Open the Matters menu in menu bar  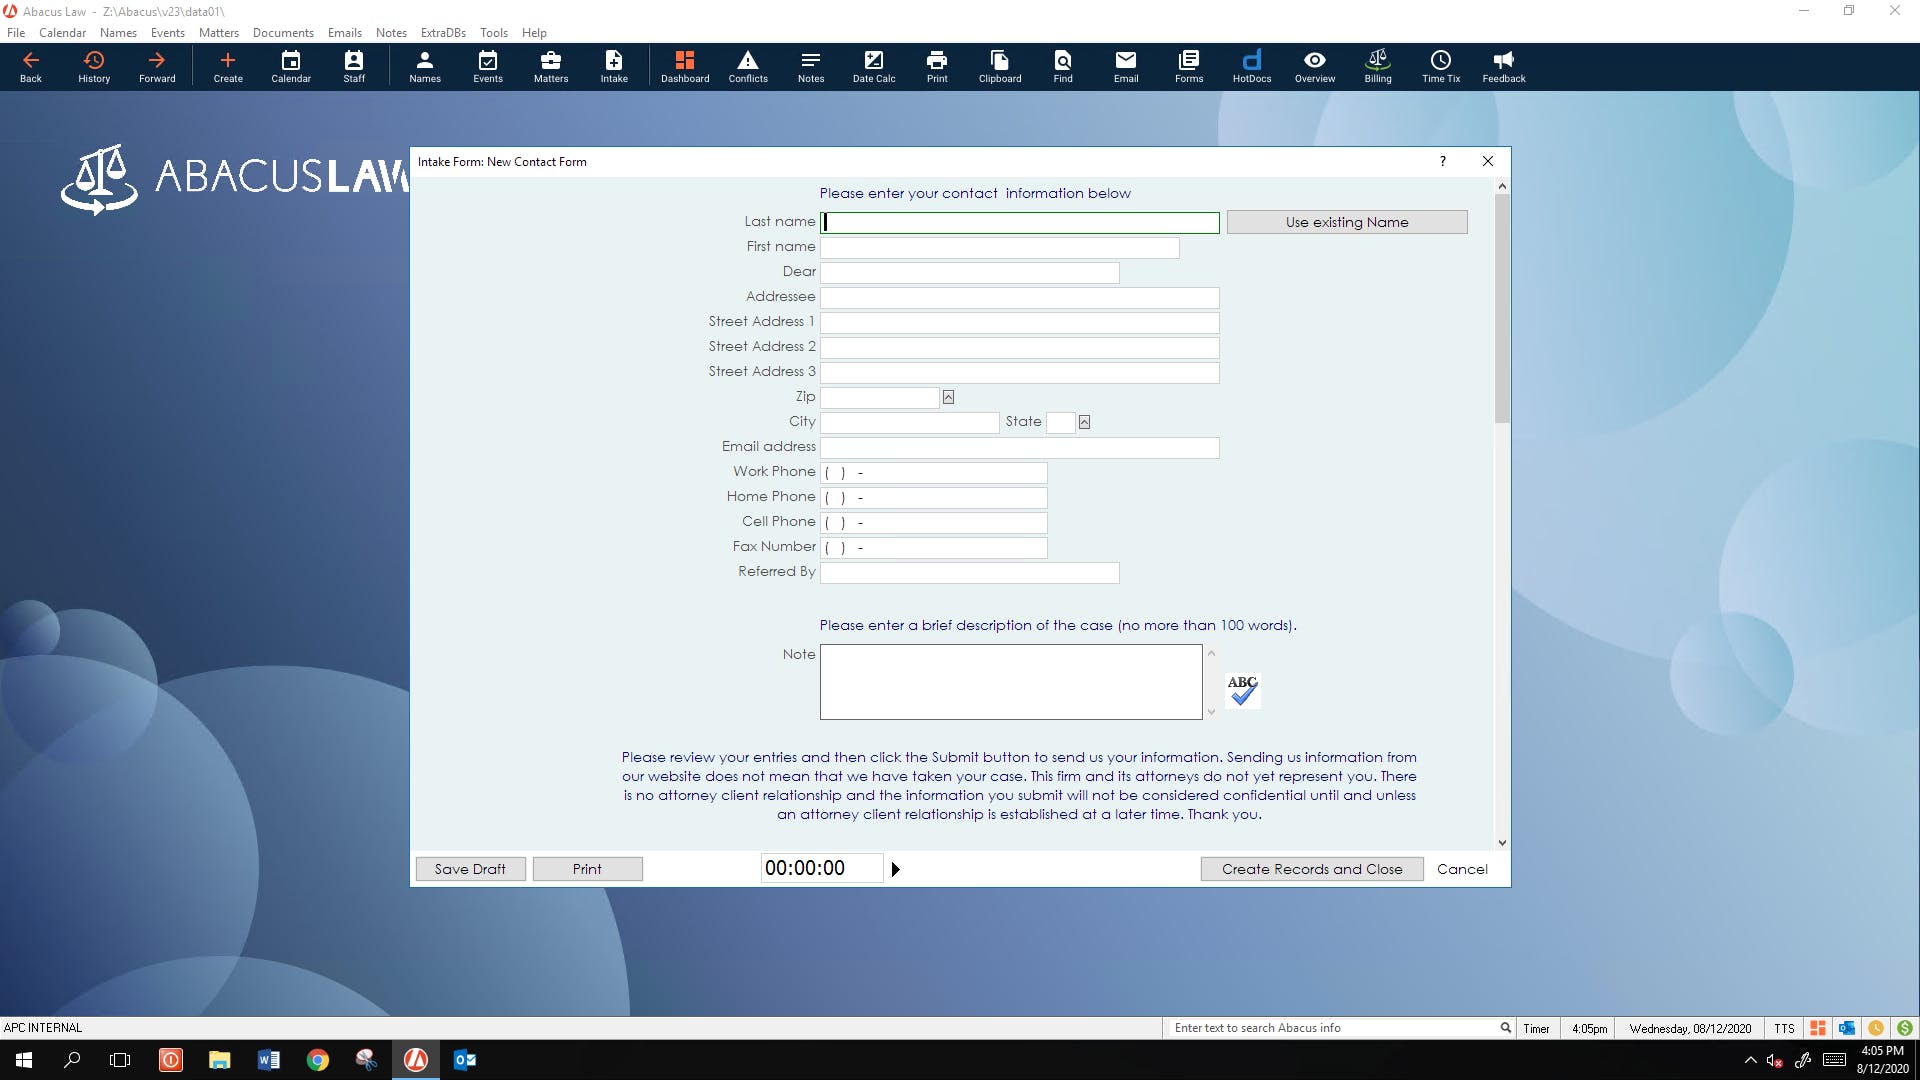click(x=218, y=33)
